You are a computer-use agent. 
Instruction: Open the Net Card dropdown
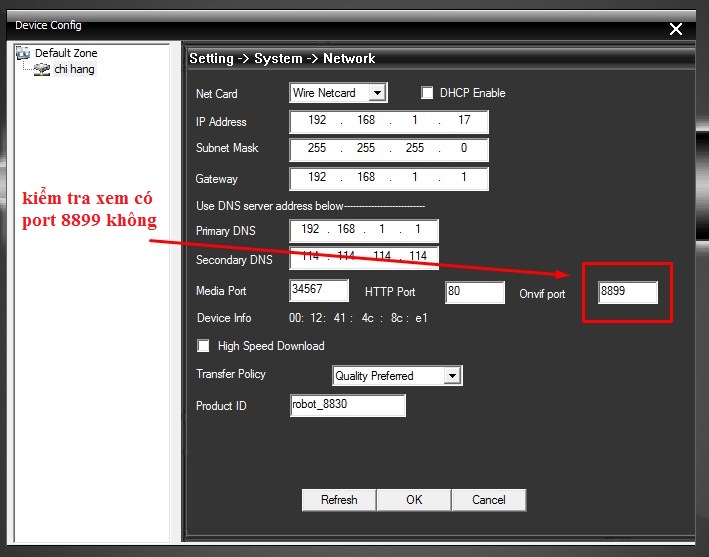pyautogui.click(x=377, y=93)
